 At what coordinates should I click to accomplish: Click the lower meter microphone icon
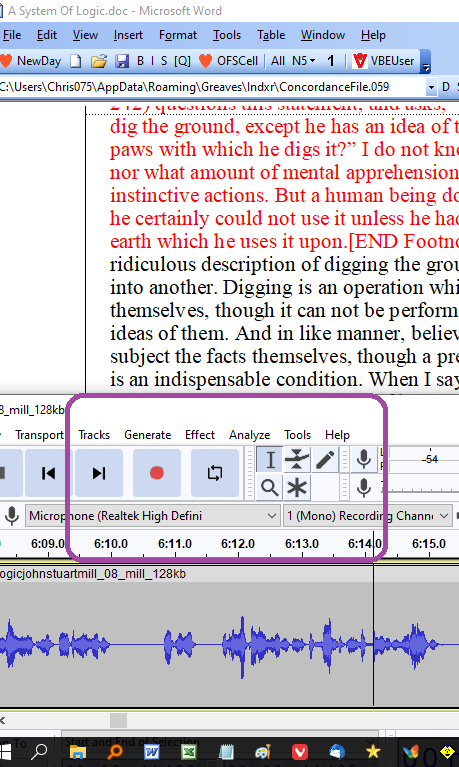click(x=364, y=488)
